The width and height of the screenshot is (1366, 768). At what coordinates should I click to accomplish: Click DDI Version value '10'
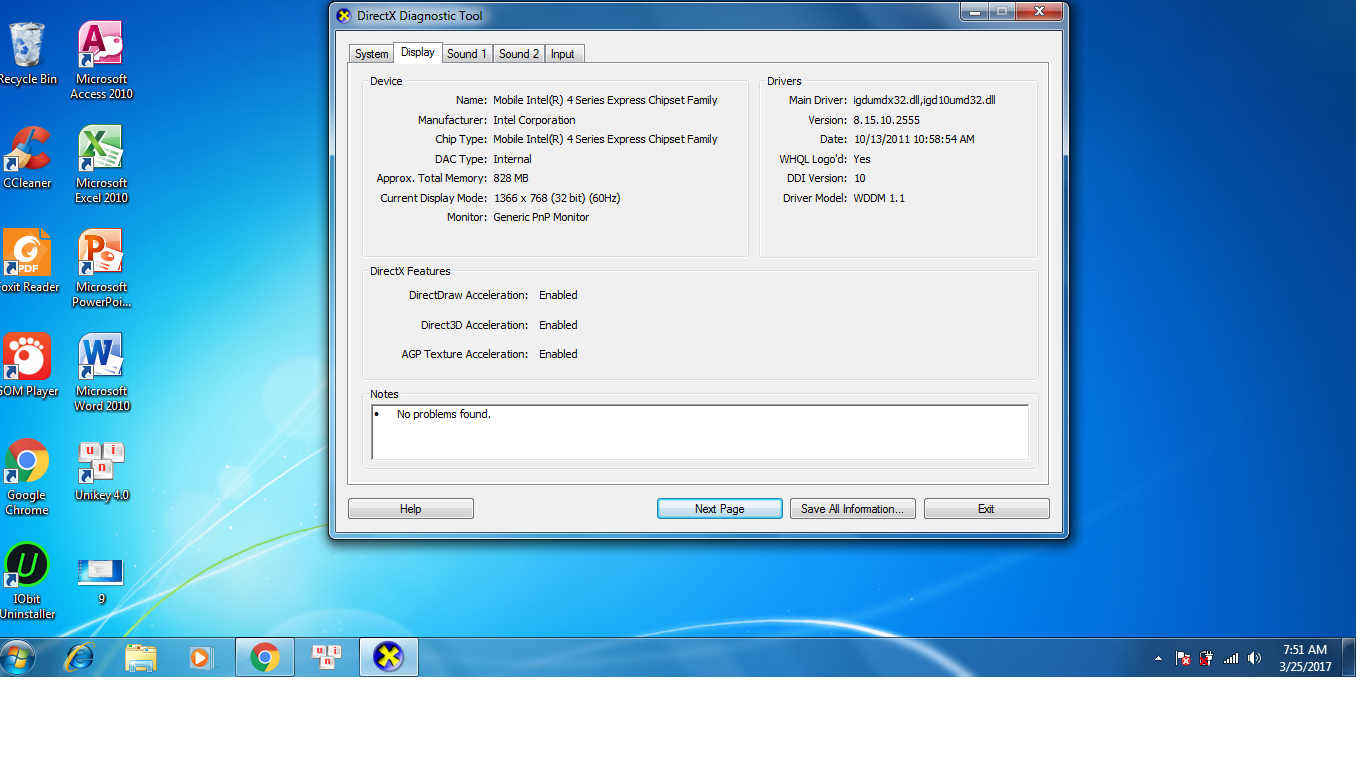click(859, 178)
